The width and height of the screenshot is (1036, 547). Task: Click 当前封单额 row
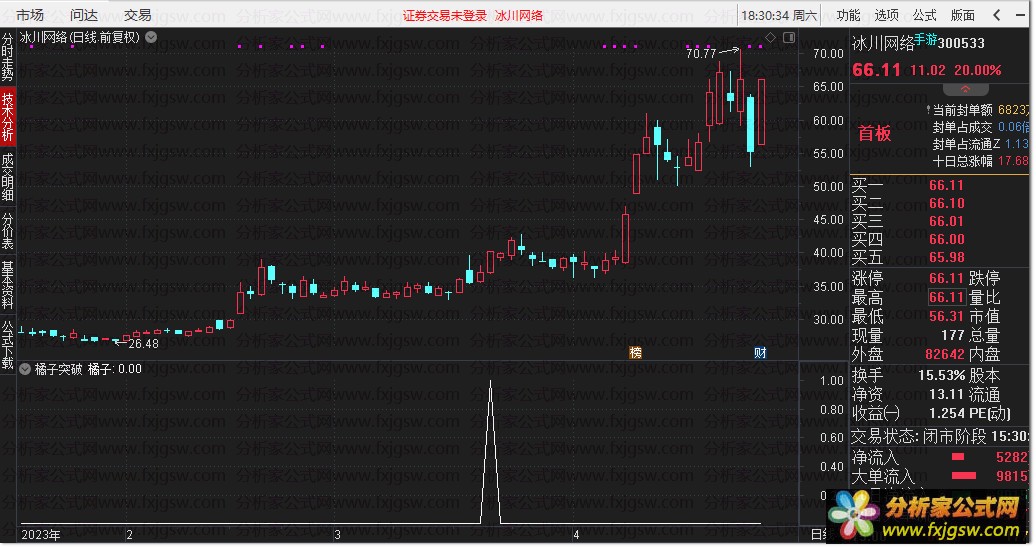(979, 110)
